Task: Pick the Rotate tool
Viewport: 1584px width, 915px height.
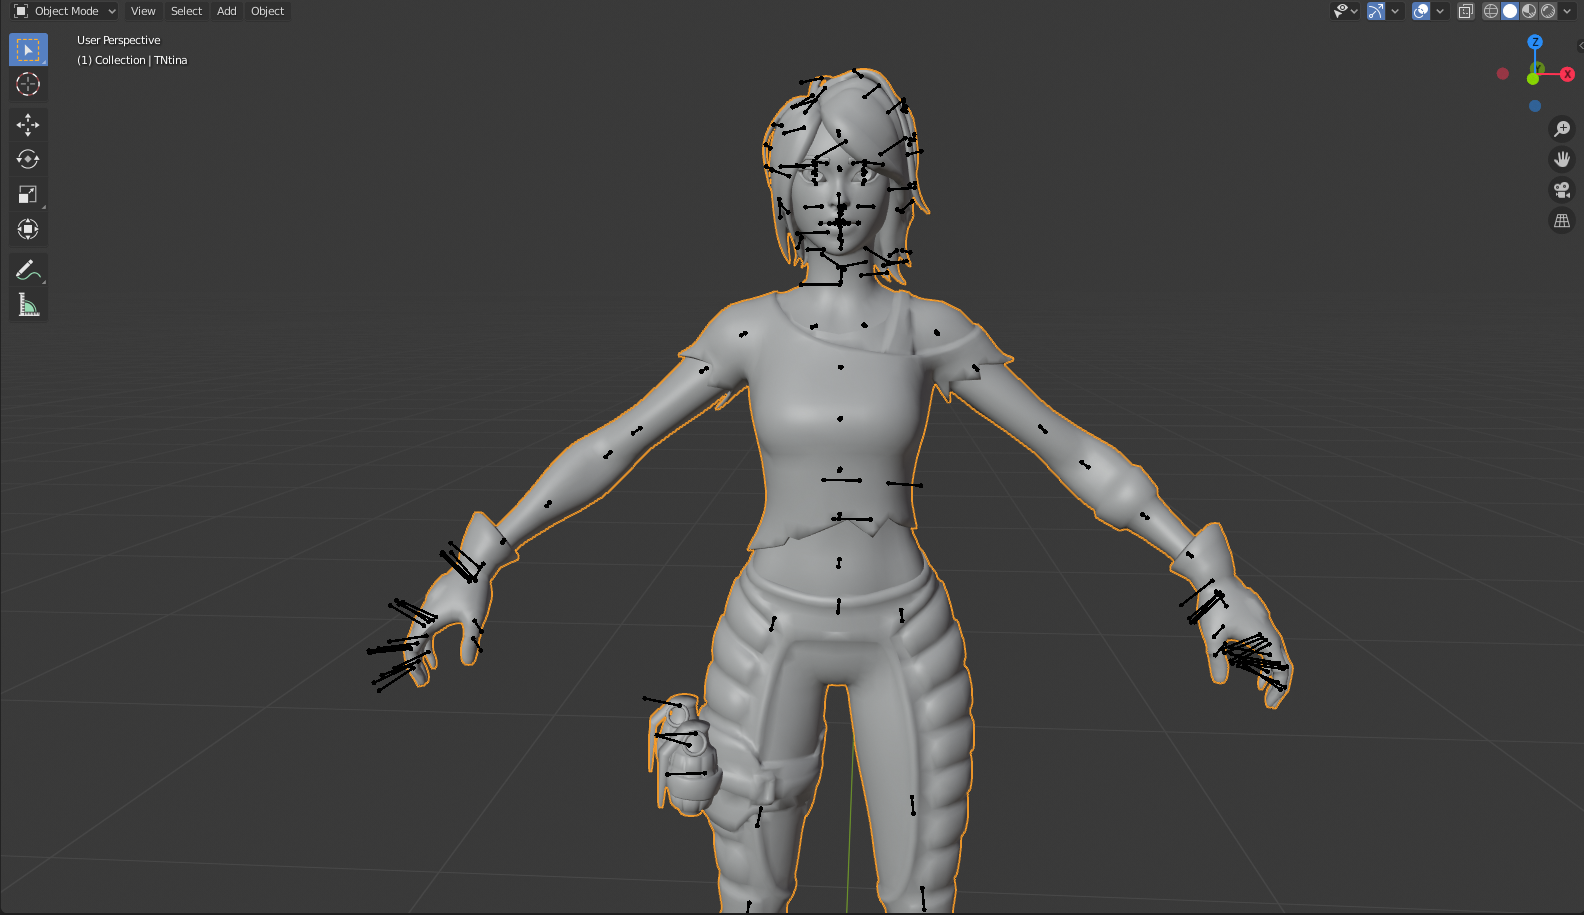Action: click(28, 159)
